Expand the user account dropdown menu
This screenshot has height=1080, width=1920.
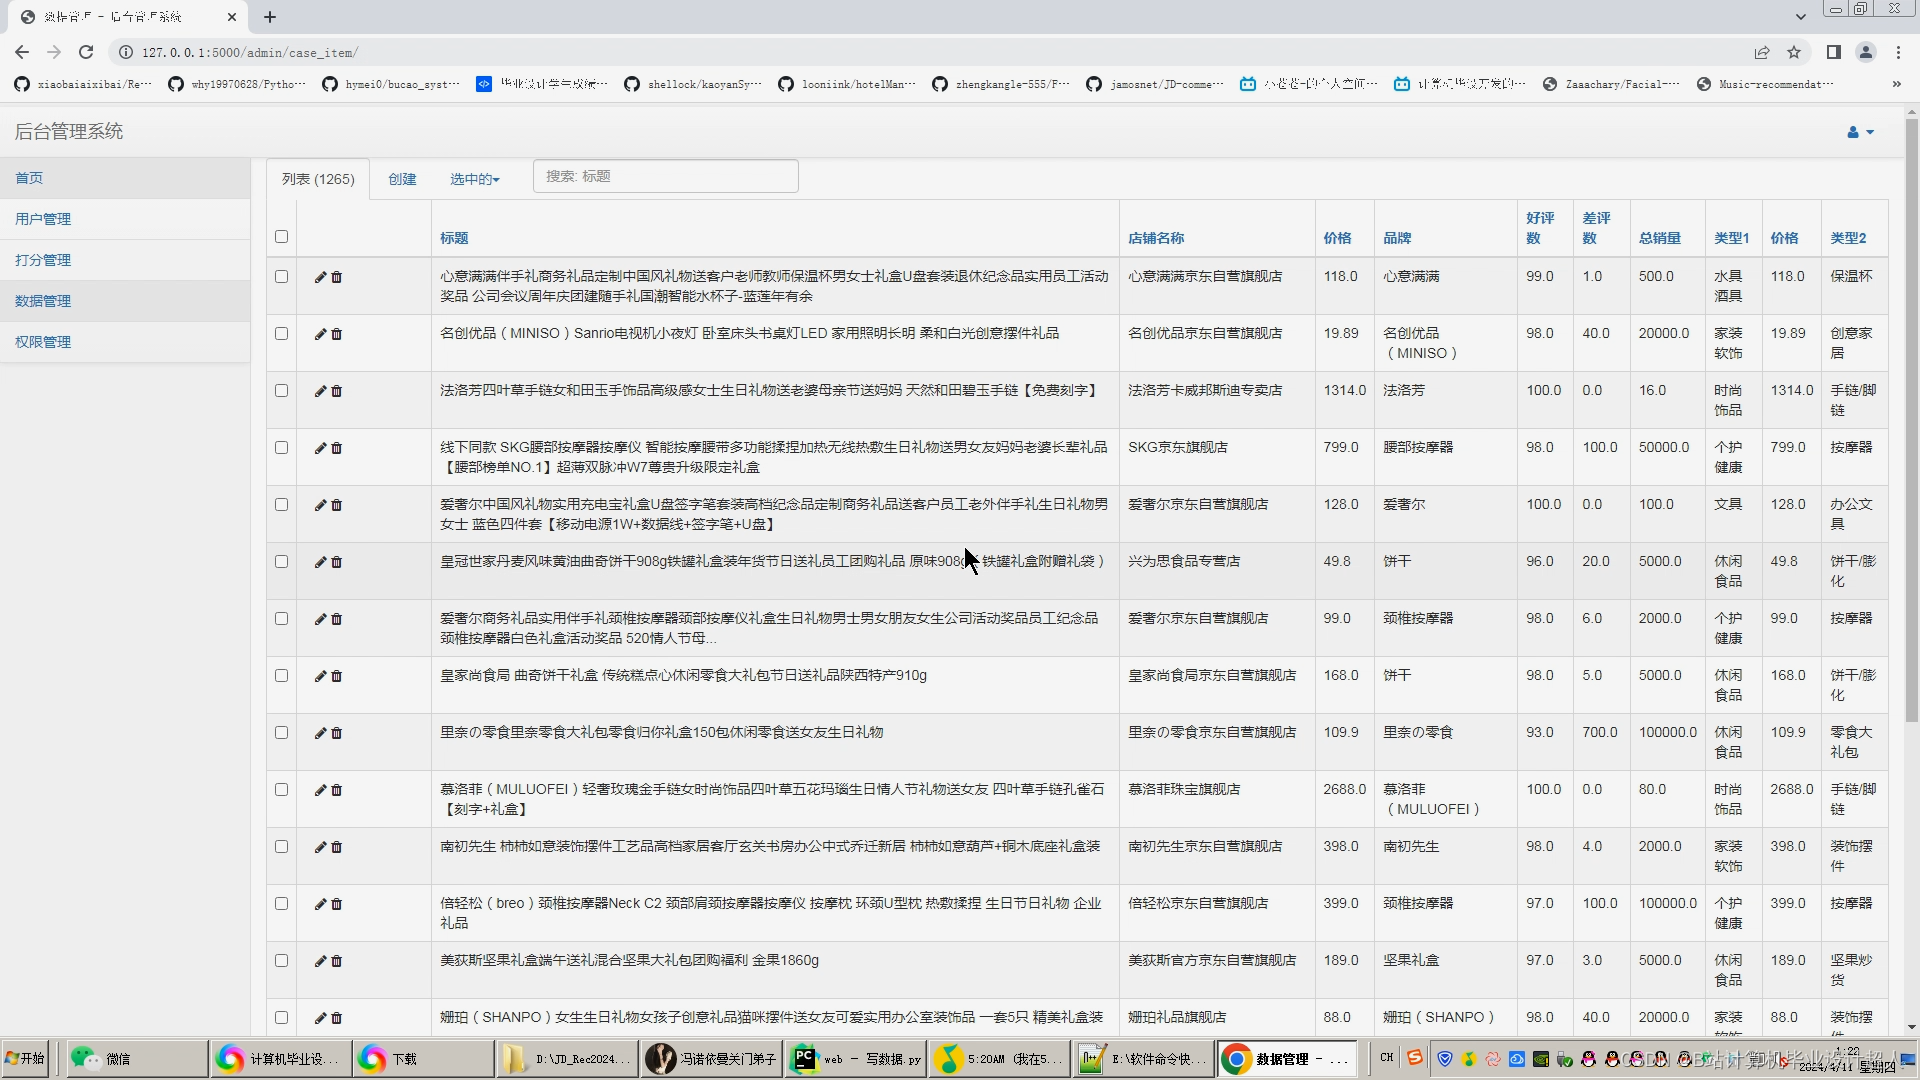point(1859,132)
